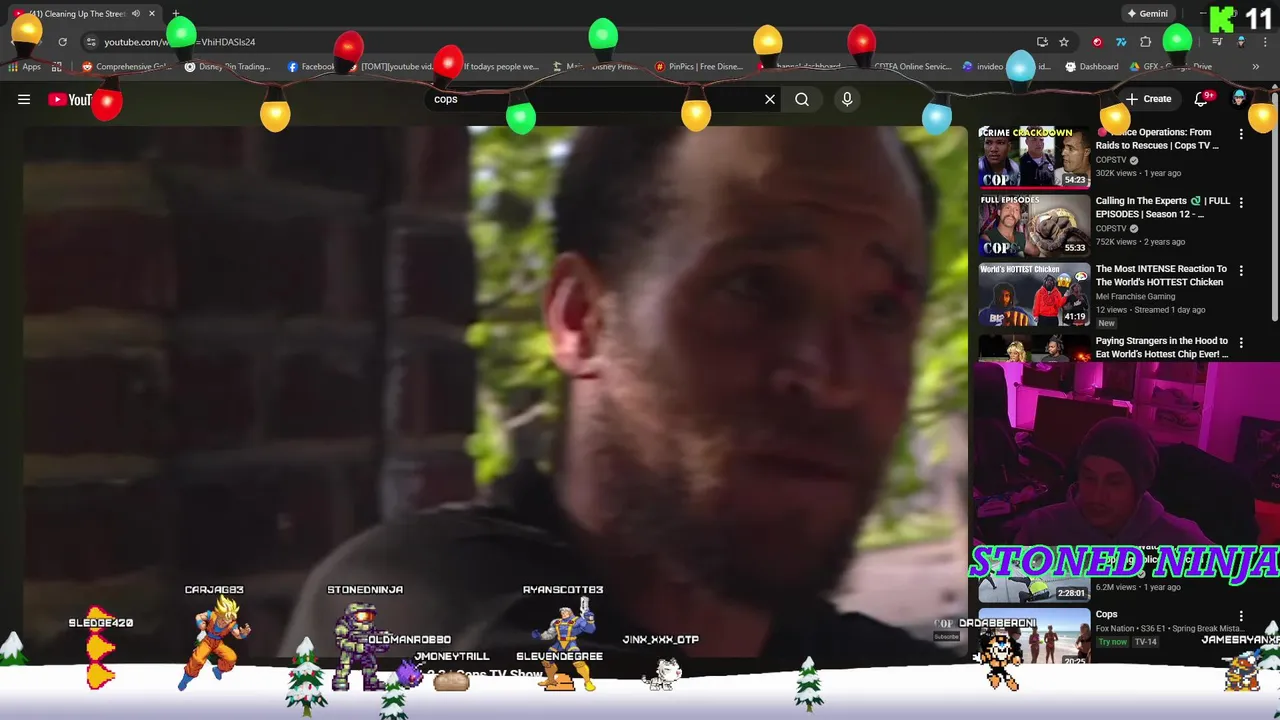Open the Extensions puzzle-piece menu
The height and width of the screenshot is (720, 1280).
(x=1146, y=42)
